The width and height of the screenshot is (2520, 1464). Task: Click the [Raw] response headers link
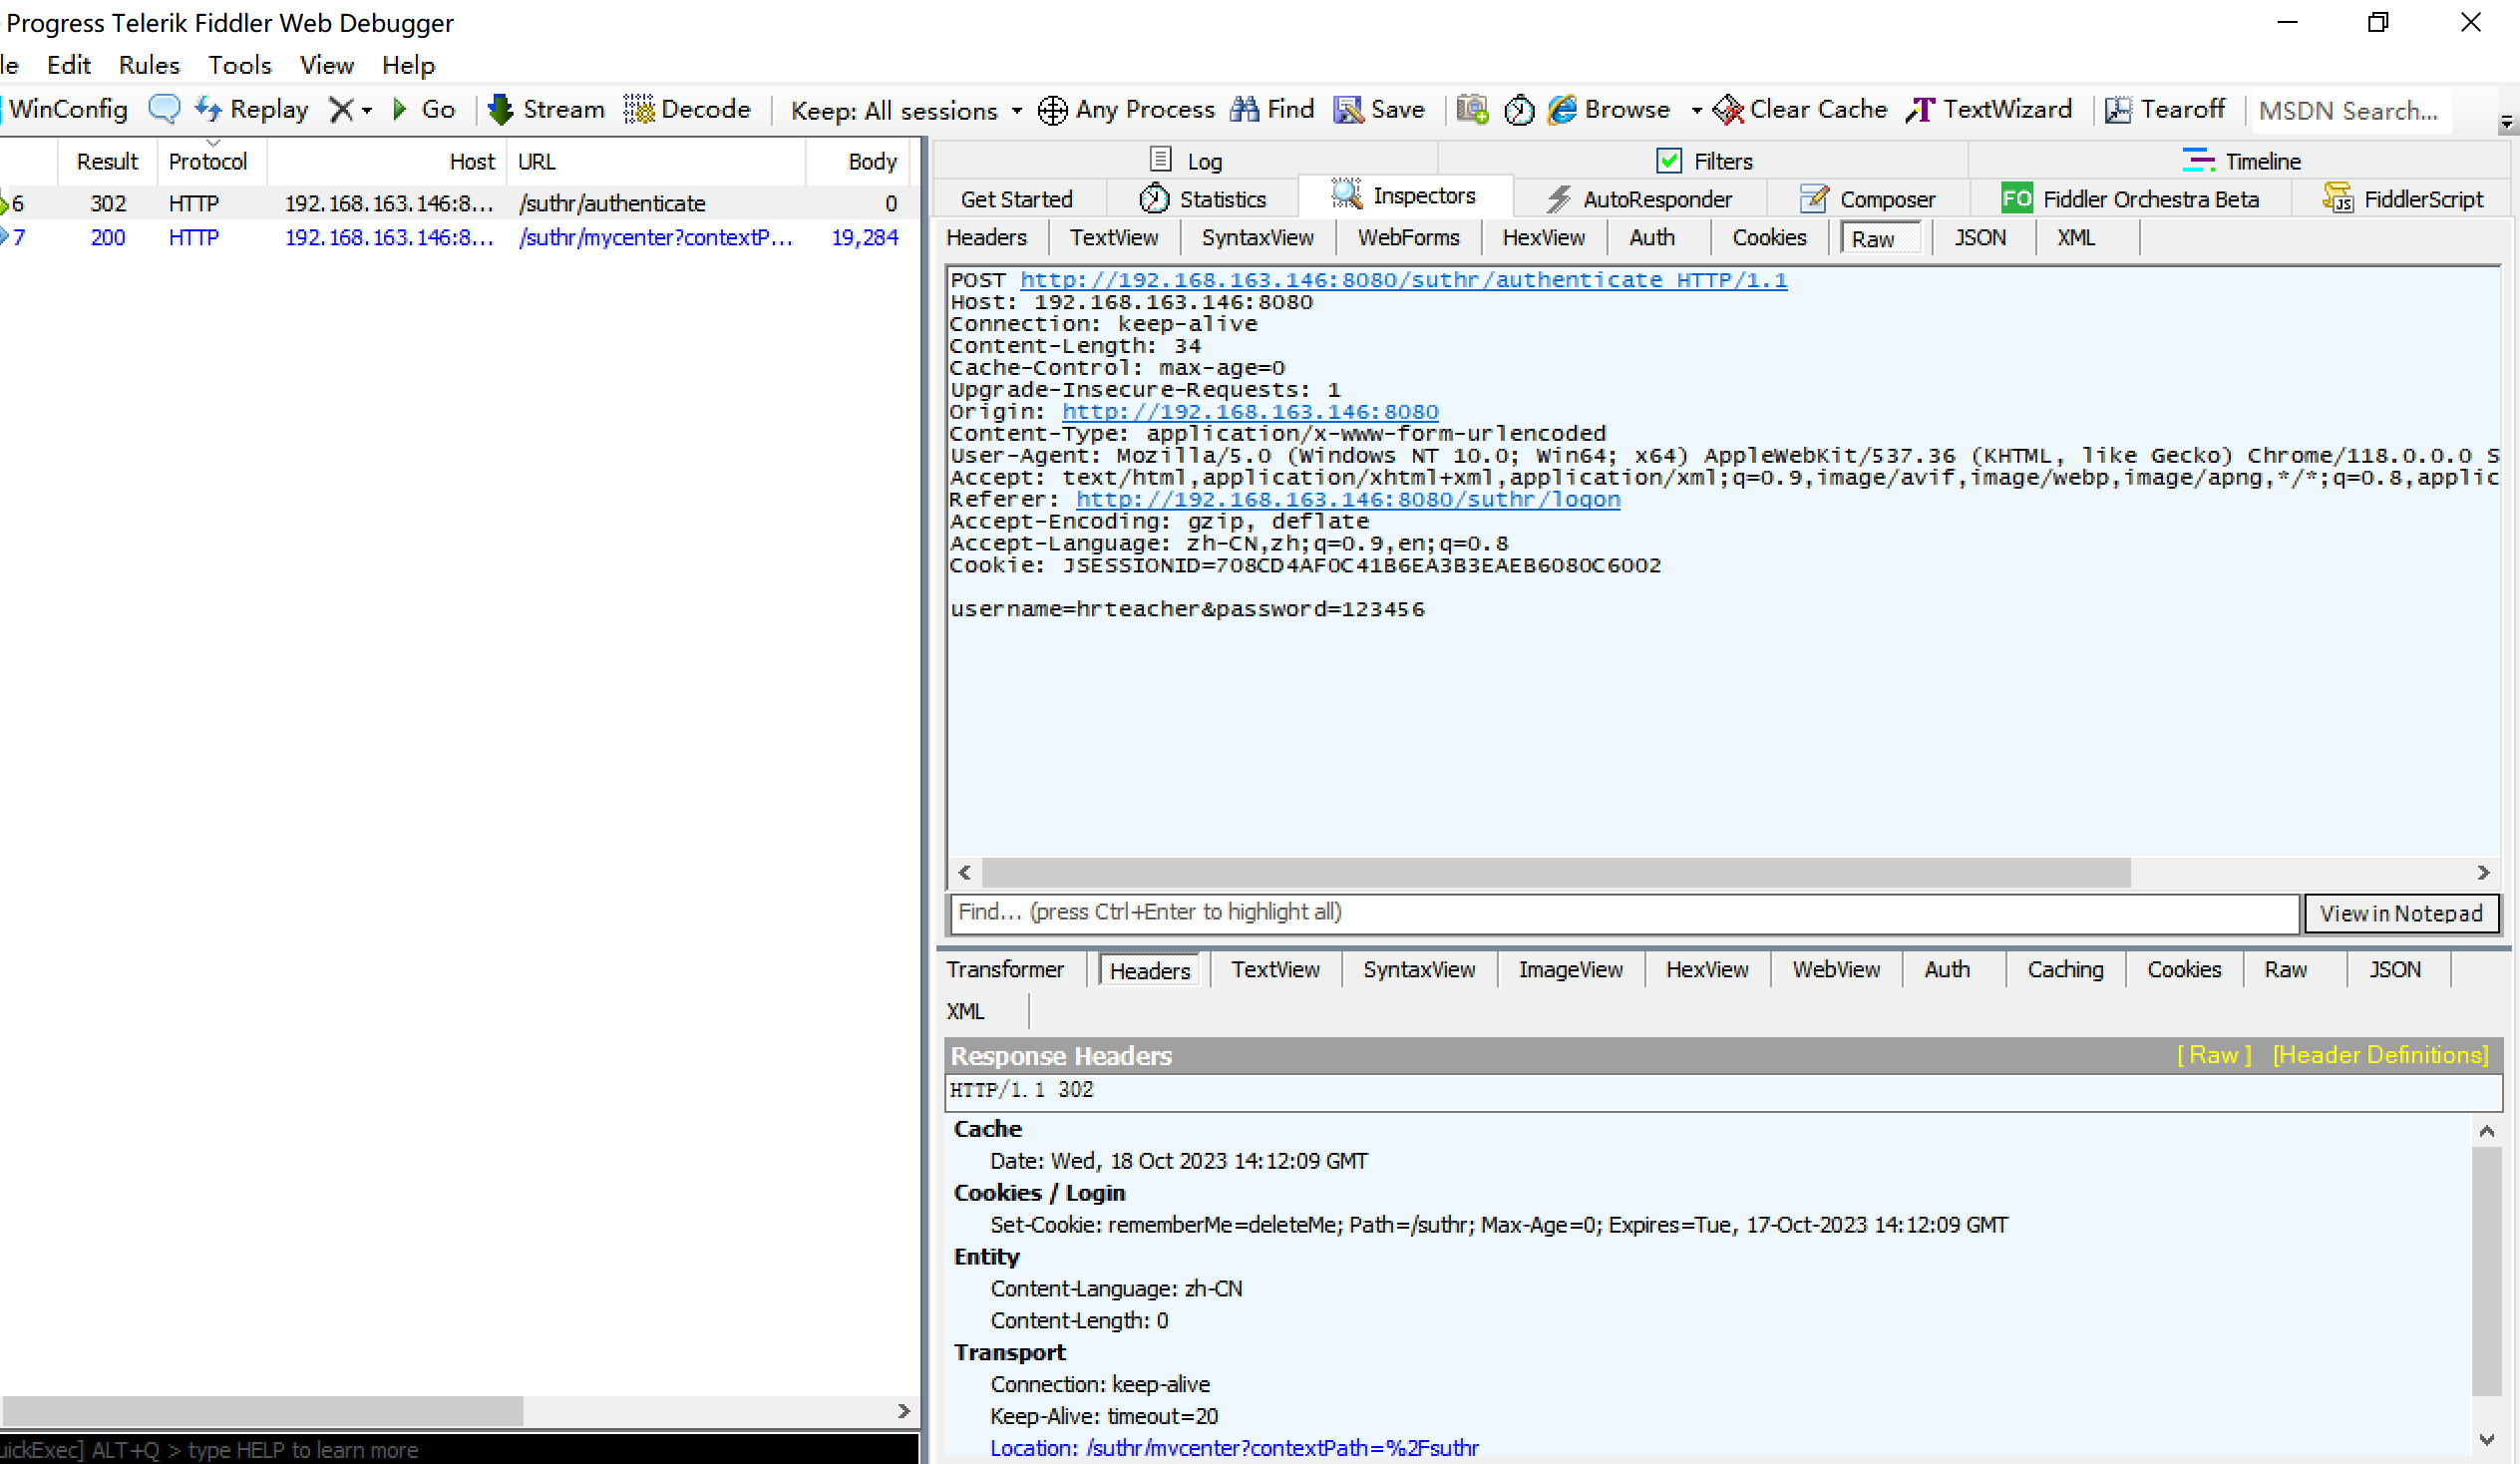click(2214, 1055)
